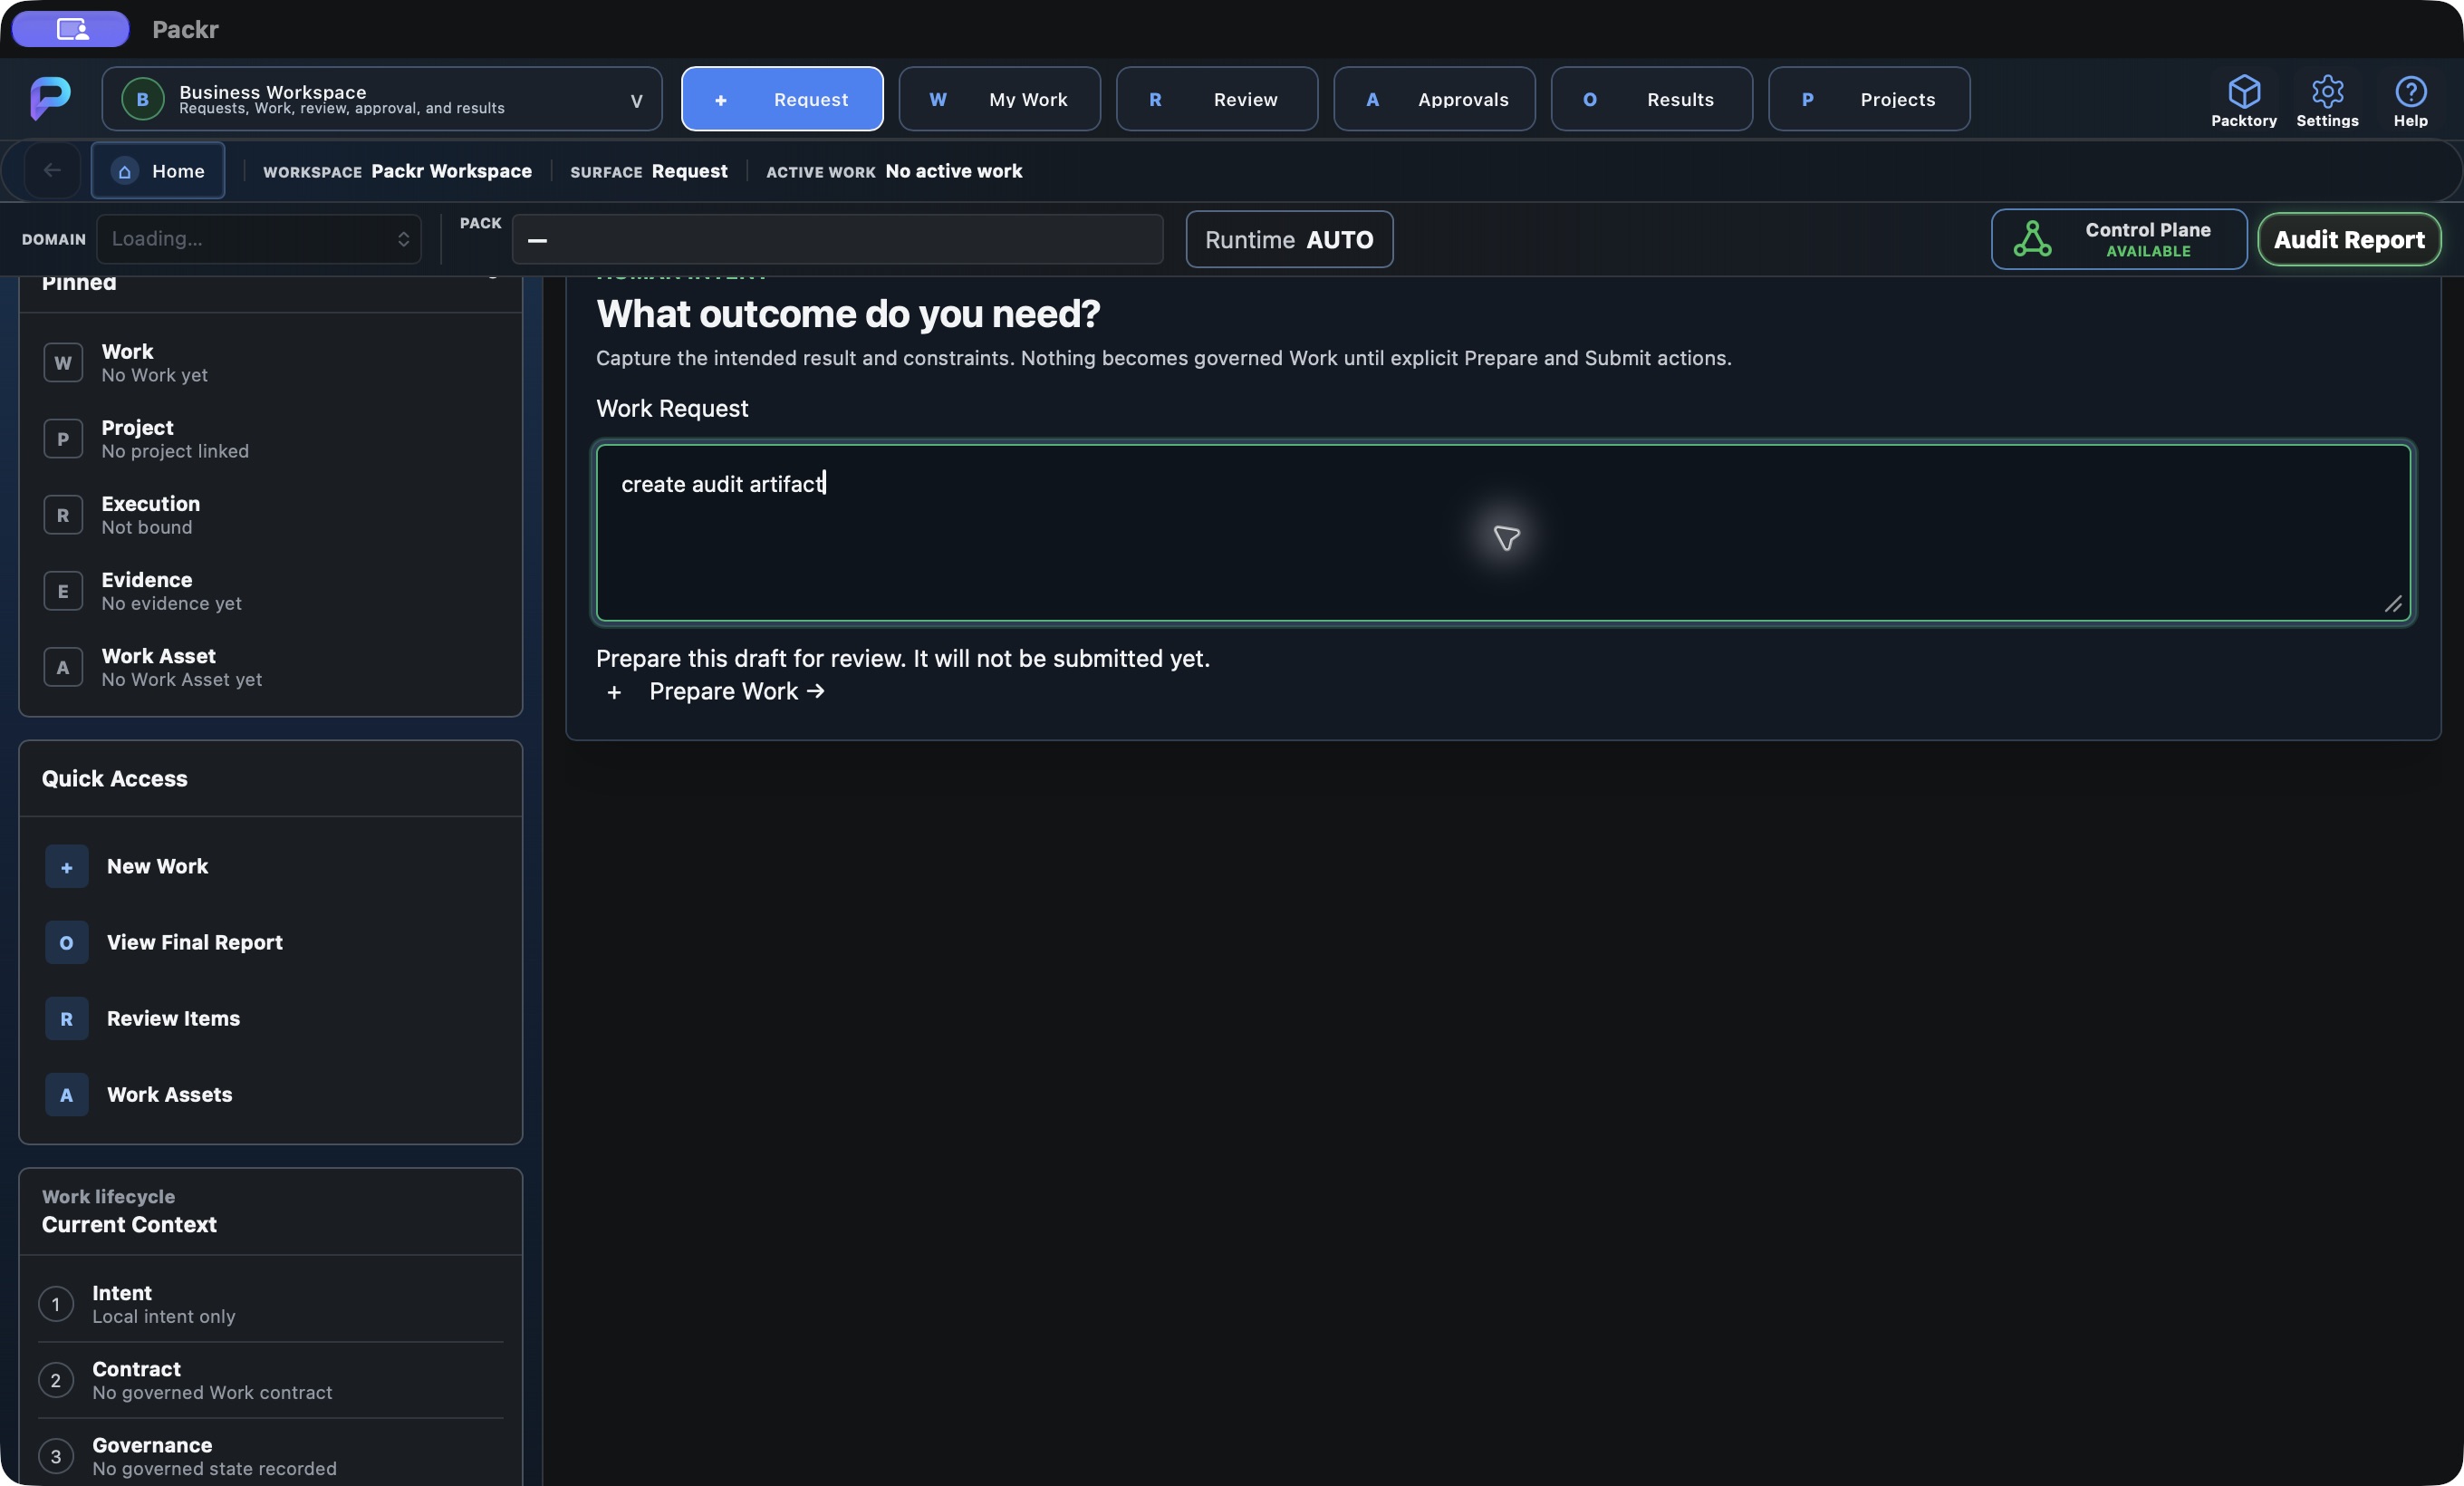2464x1486 pixels.
Task: Click the Packr logo icon
Action: point(50,98)
